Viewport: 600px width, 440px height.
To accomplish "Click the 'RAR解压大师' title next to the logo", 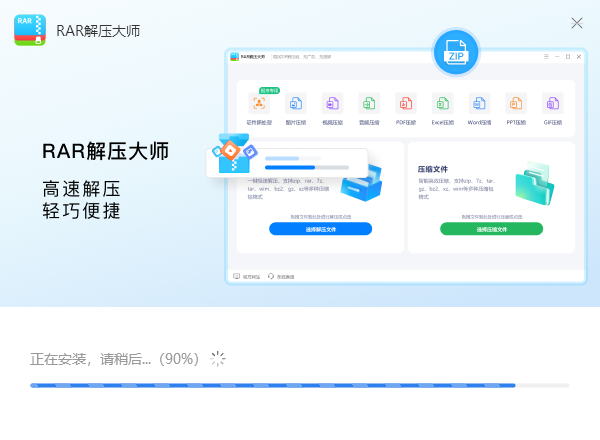I will pos(98,31).
